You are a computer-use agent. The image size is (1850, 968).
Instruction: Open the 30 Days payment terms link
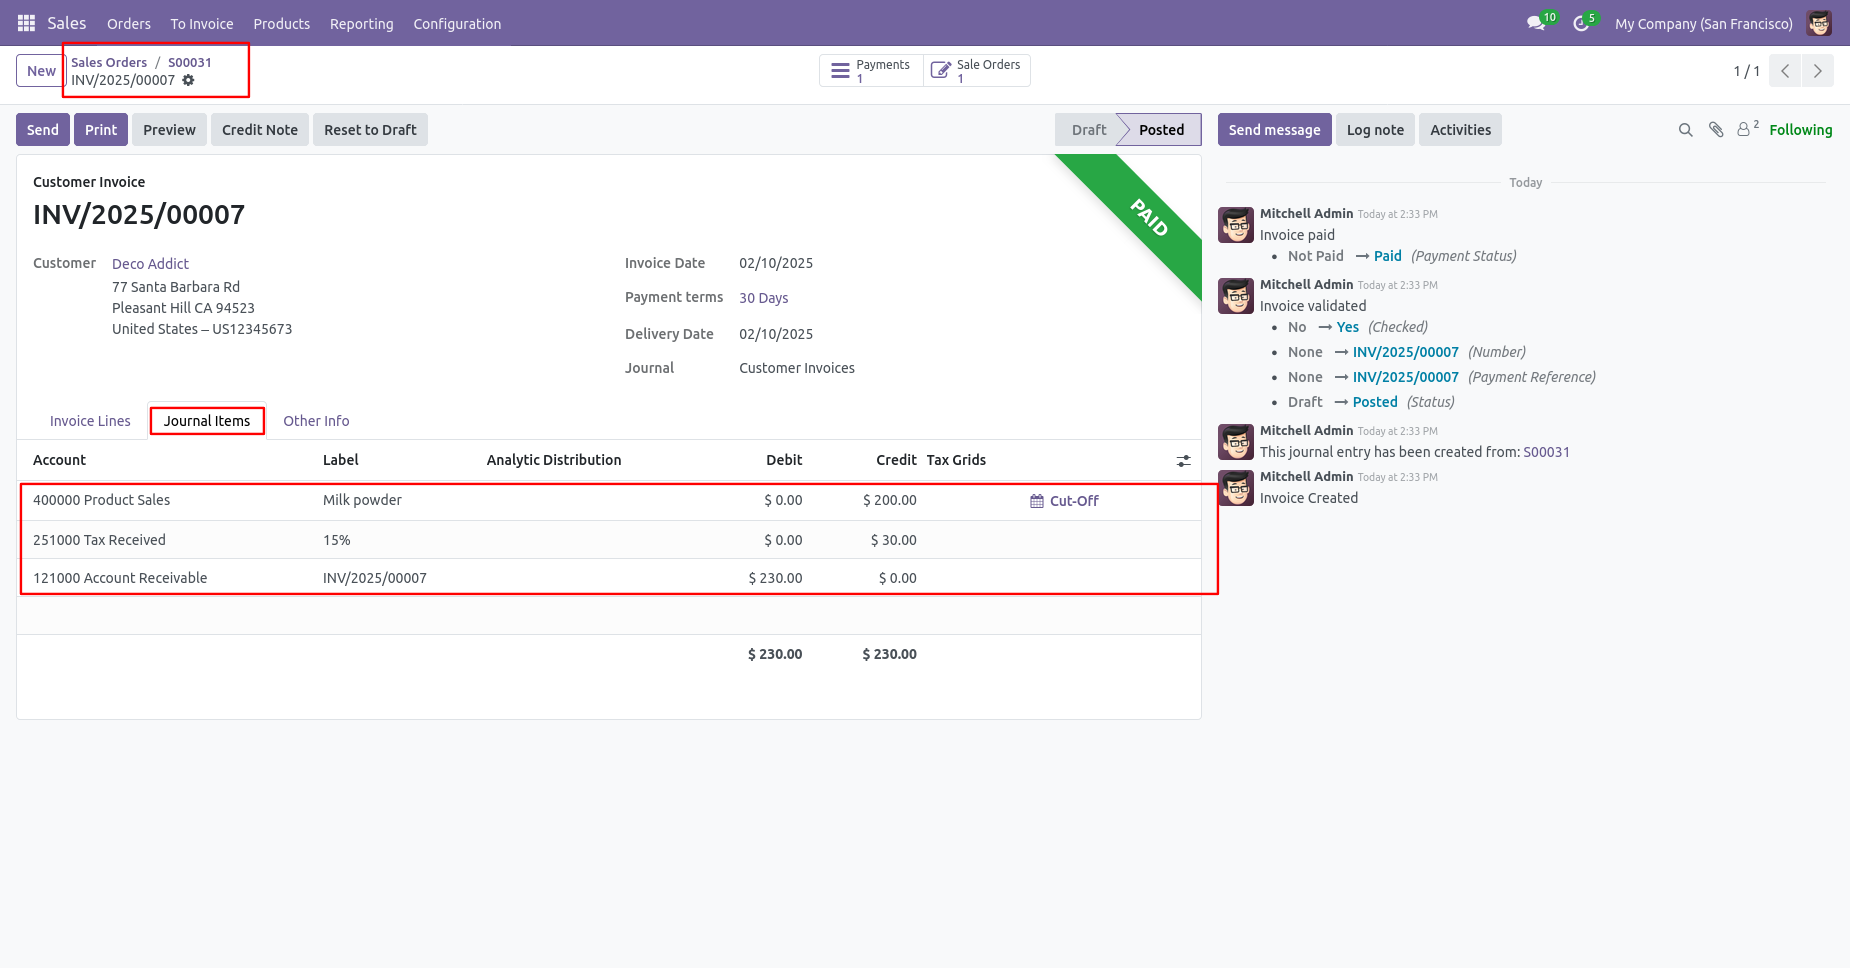tap(764, 298)
